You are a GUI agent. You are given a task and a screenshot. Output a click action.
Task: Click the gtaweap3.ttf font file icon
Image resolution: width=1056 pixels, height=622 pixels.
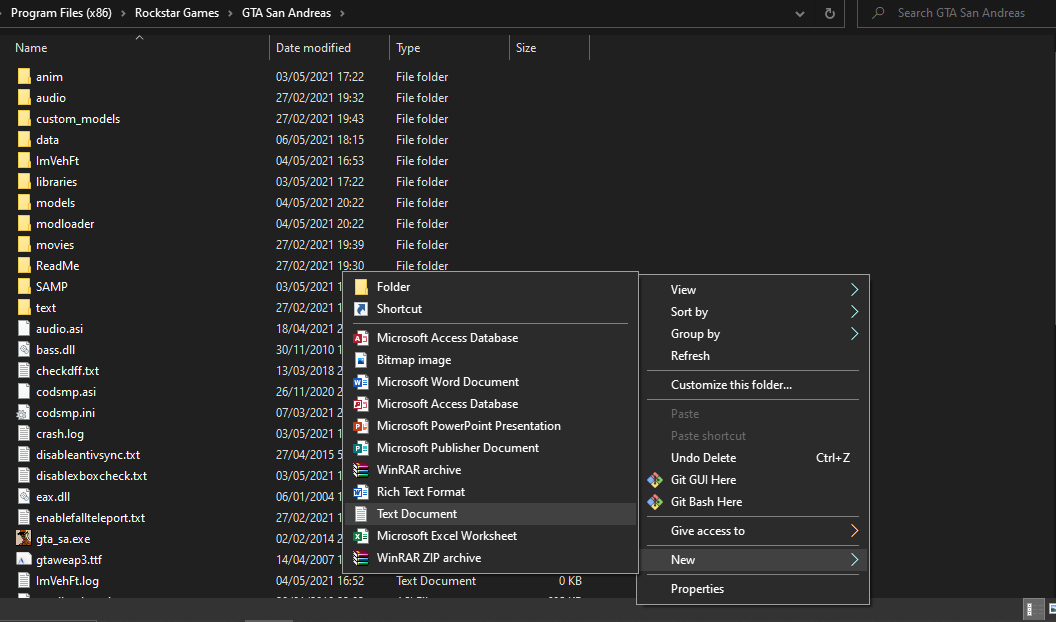[24, 559]
